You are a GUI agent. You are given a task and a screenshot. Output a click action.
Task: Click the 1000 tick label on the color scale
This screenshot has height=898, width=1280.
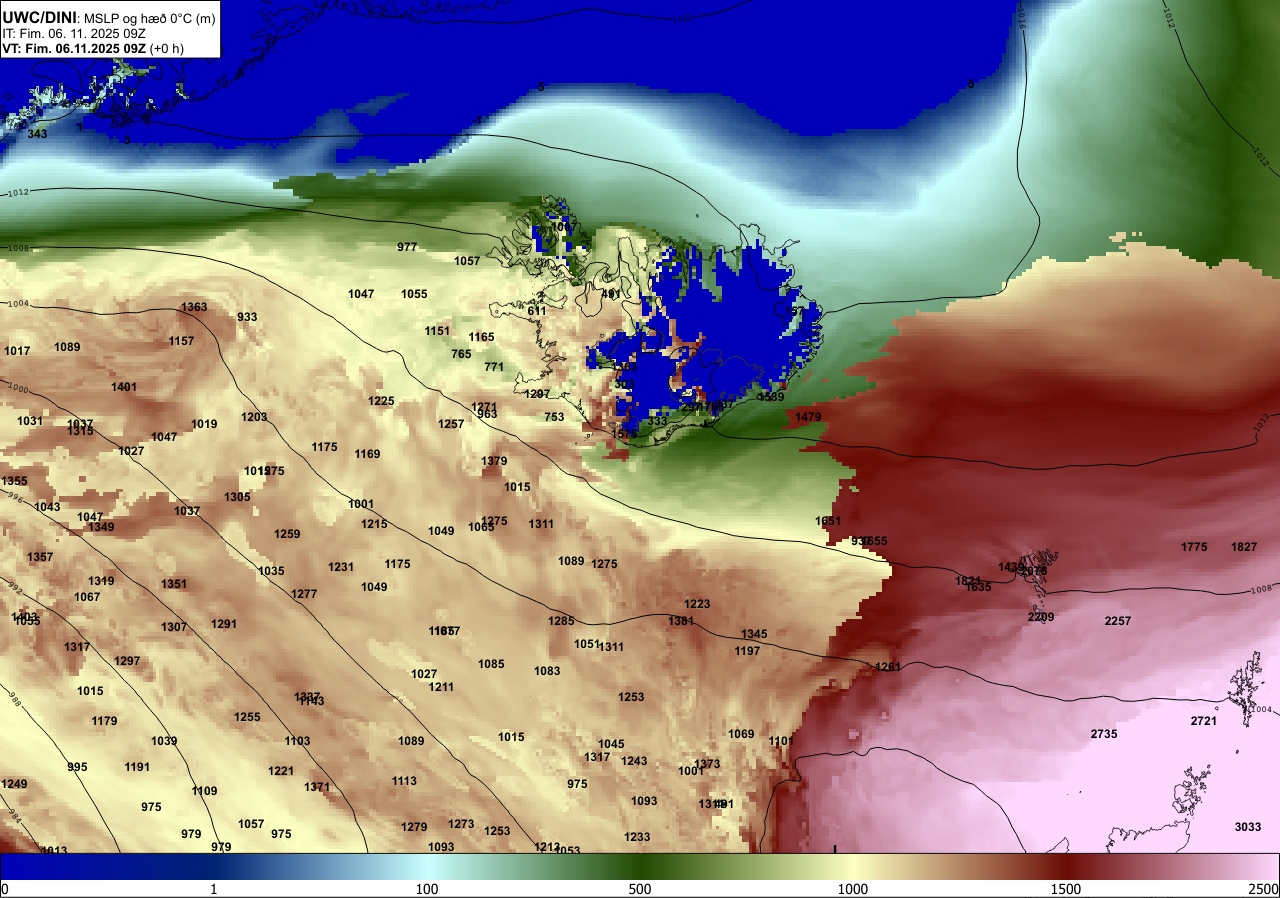pos(853,889)
